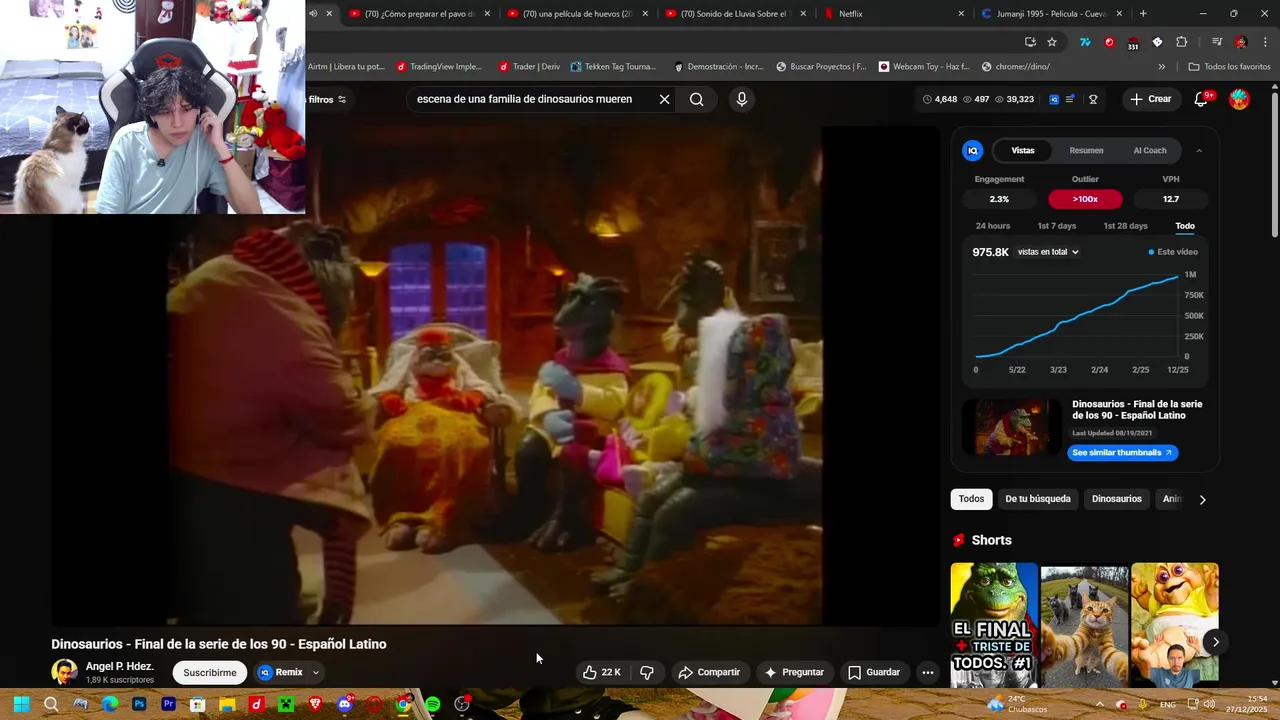Open Angel P. Hdez. channel name
The image size is (1280, 720).
click(120, 666)
